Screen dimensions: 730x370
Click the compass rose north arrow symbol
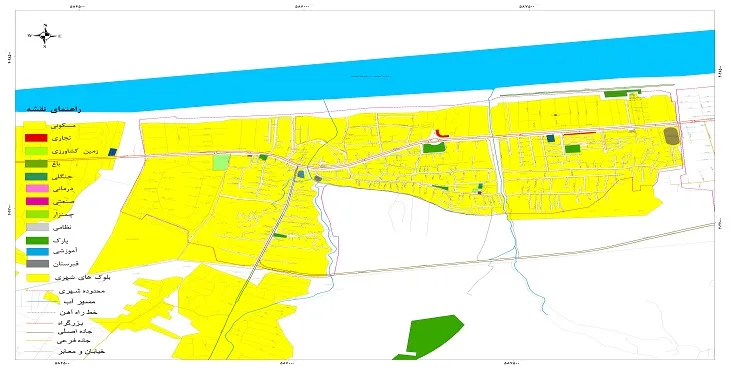pos(45,35)
